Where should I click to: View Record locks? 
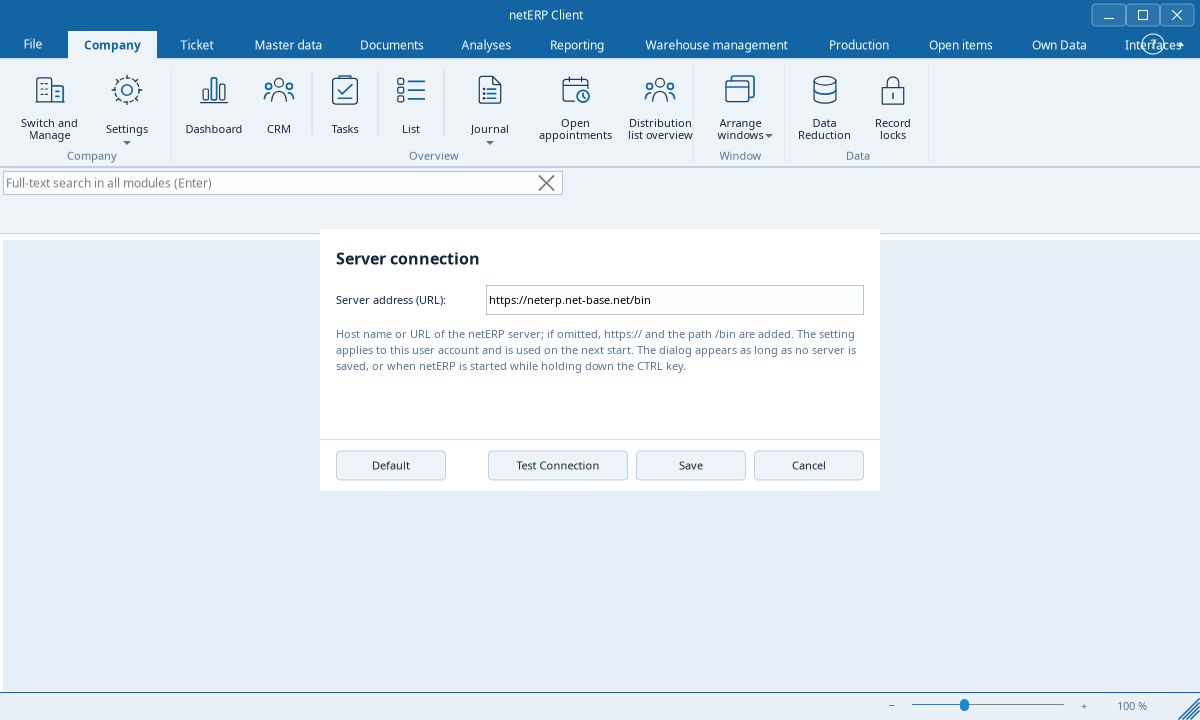tap(893, 108)
